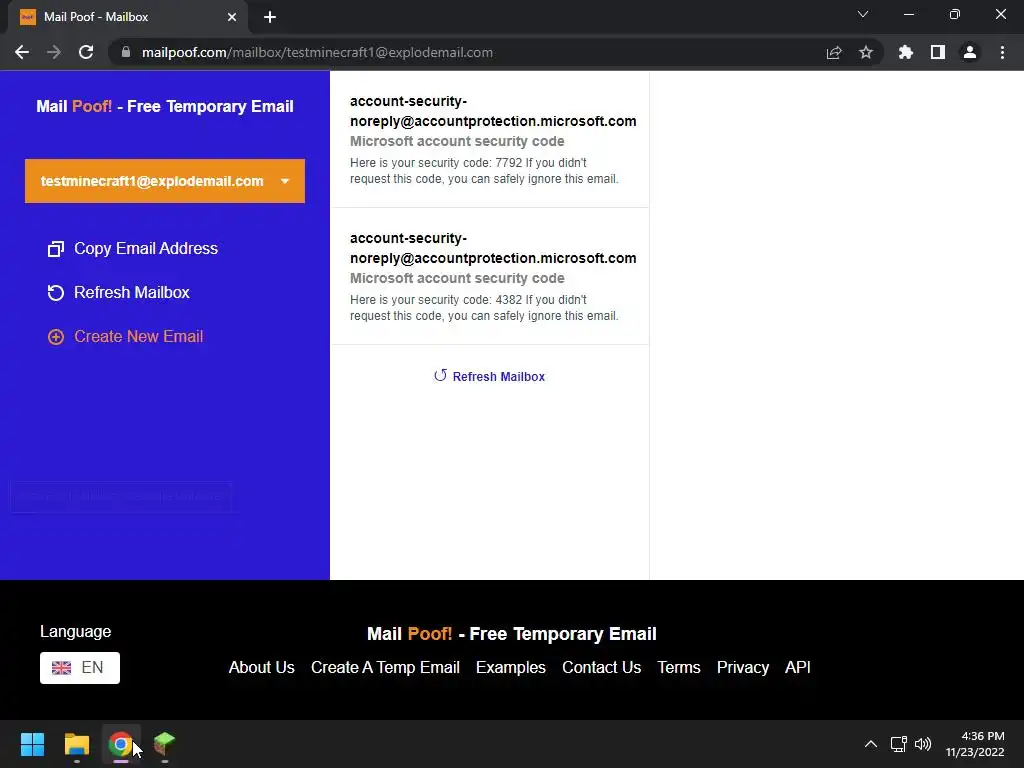Click Refresh Mailbox in the sidebar

[118, 293]
